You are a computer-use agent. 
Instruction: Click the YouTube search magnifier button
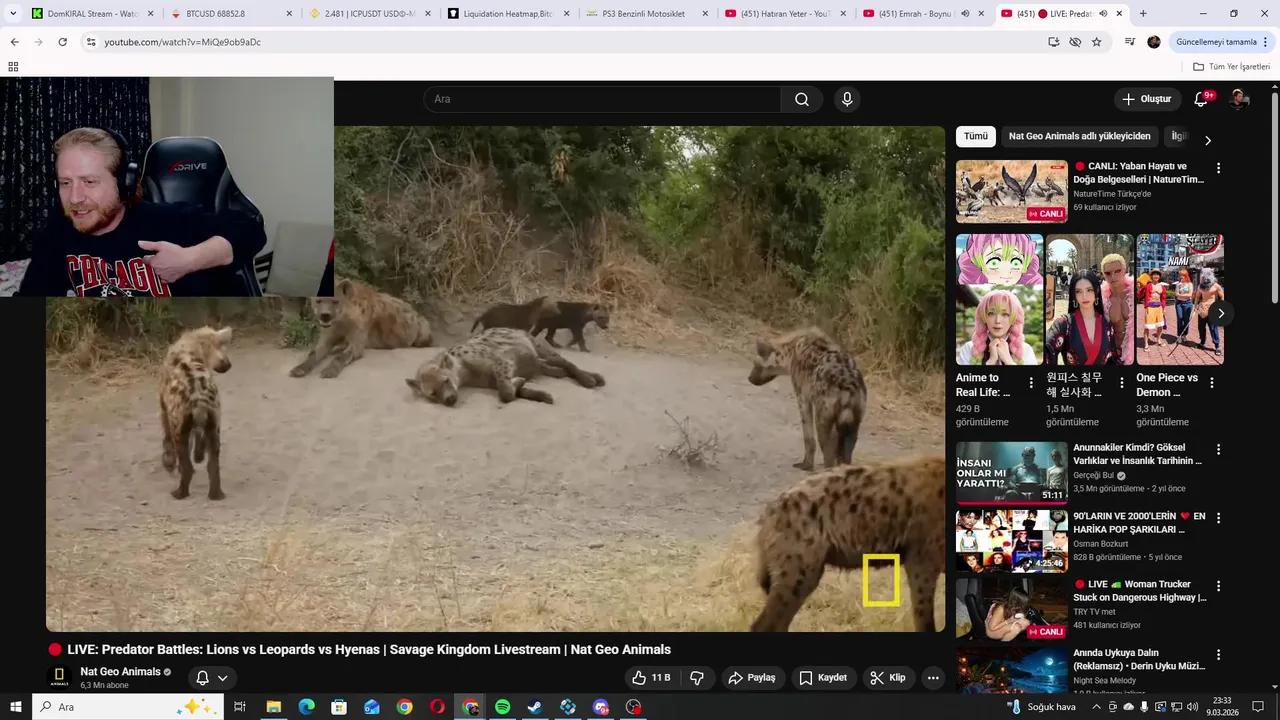click(802, 99)
